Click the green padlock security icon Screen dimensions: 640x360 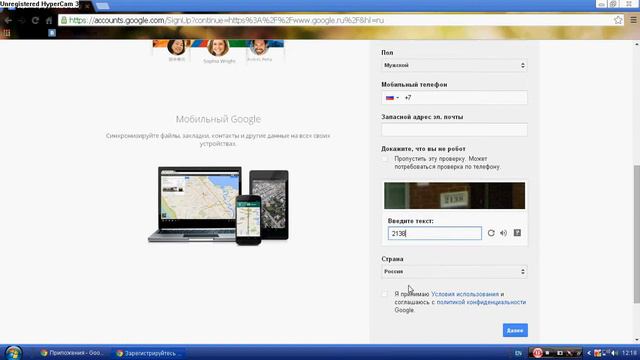[x=64, y=20]
